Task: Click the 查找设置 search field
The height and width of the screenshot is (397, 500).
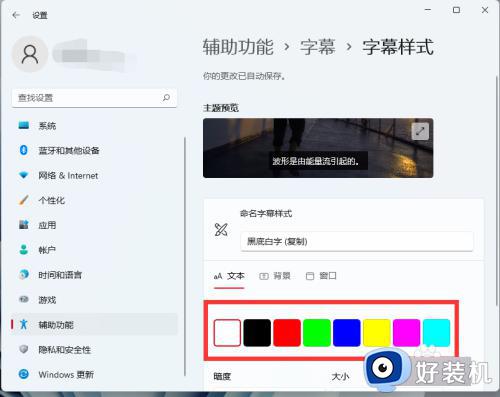Action: click(x=94, y=98)
